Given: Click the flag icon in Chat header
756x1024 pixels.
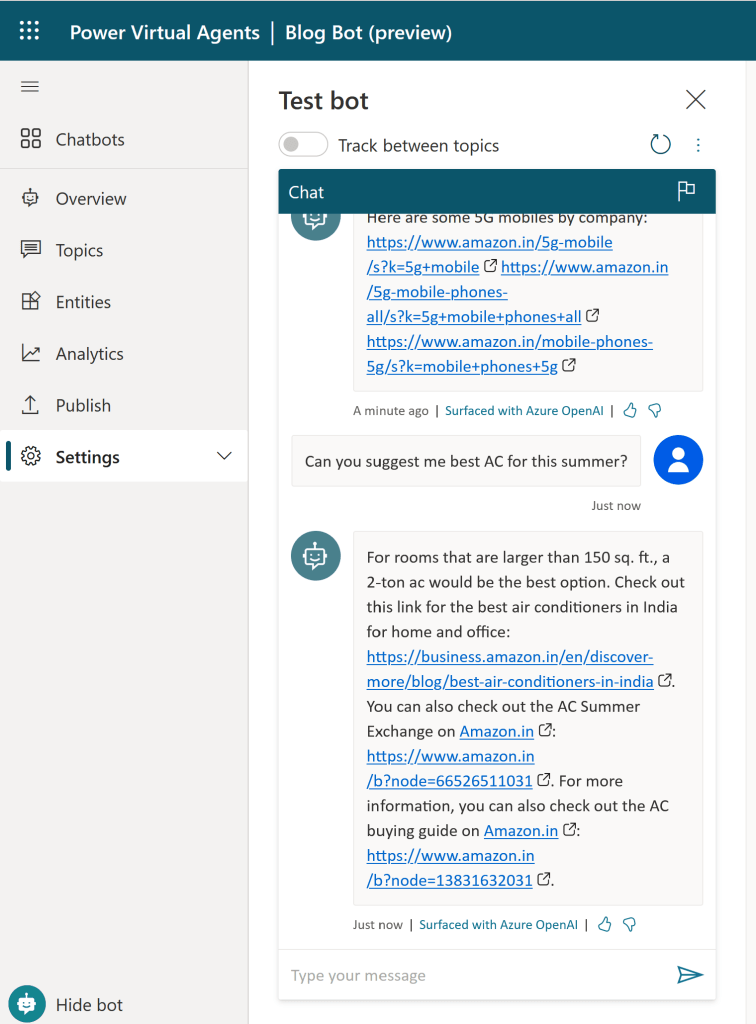Looking at the screenshot, I should 686,192.
